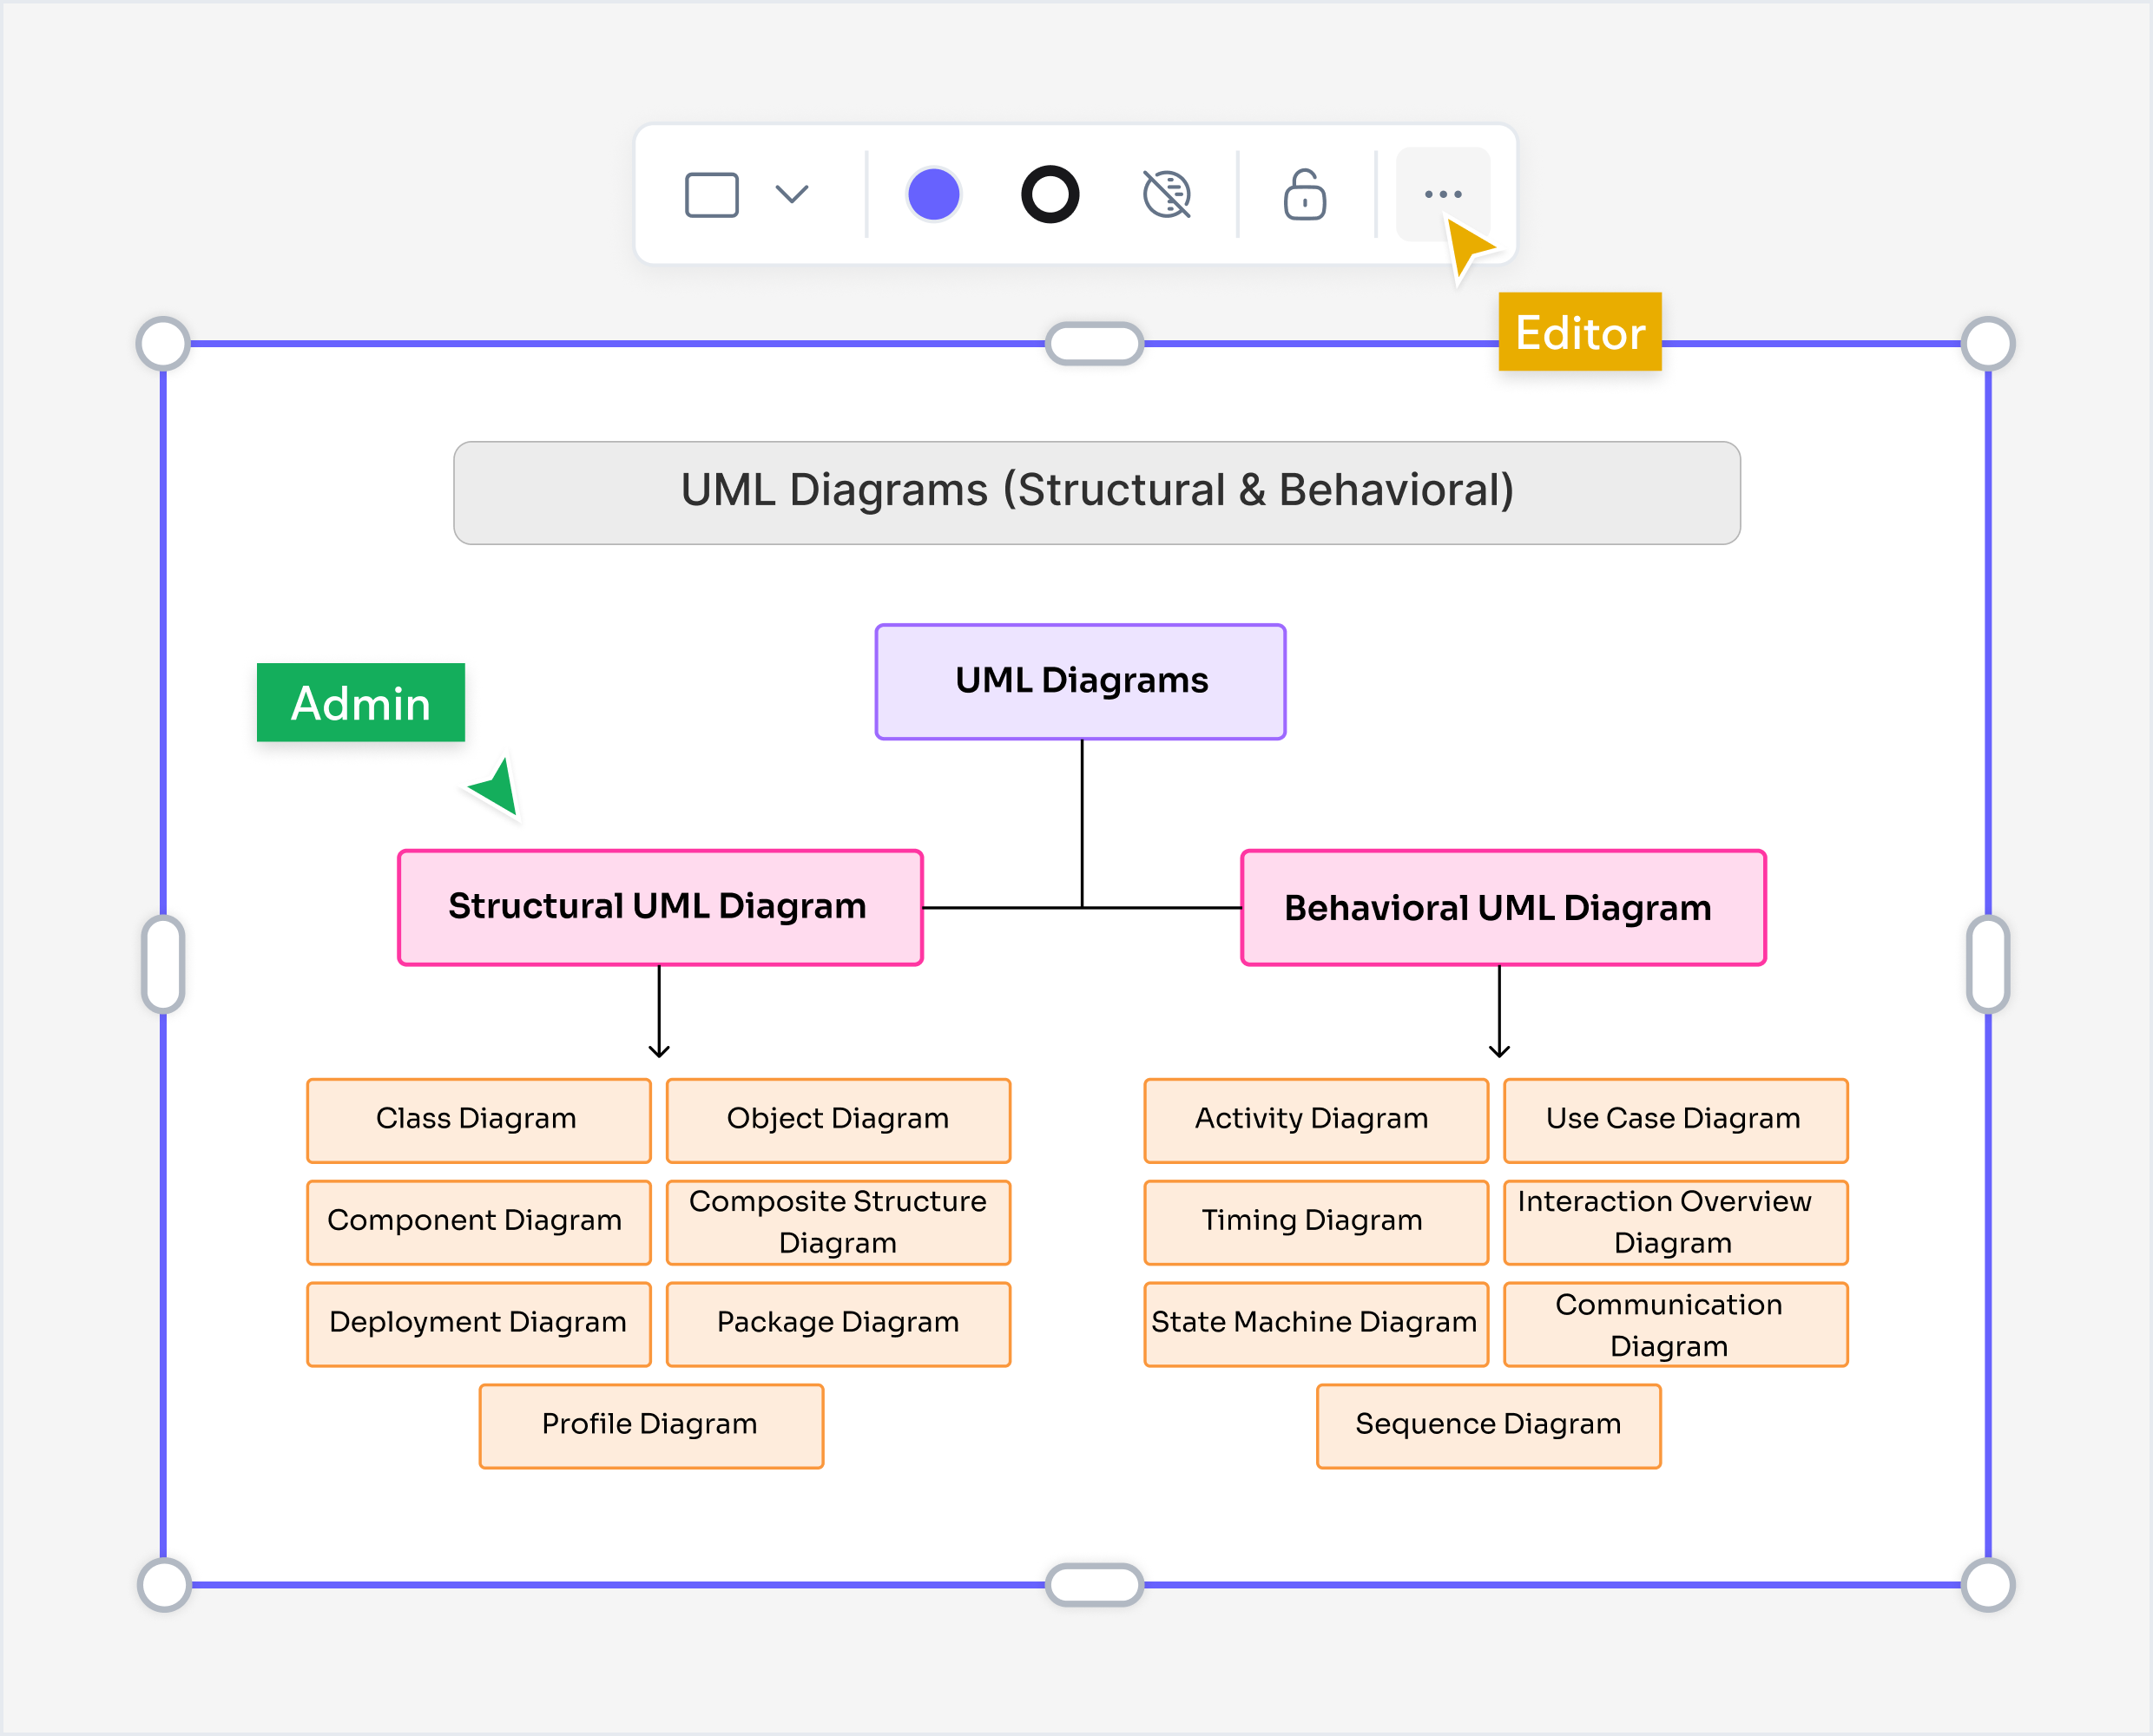Click the Component Diagram box
Viewport: 2153px width, 1736px height.
click(x=479, y=1222)
